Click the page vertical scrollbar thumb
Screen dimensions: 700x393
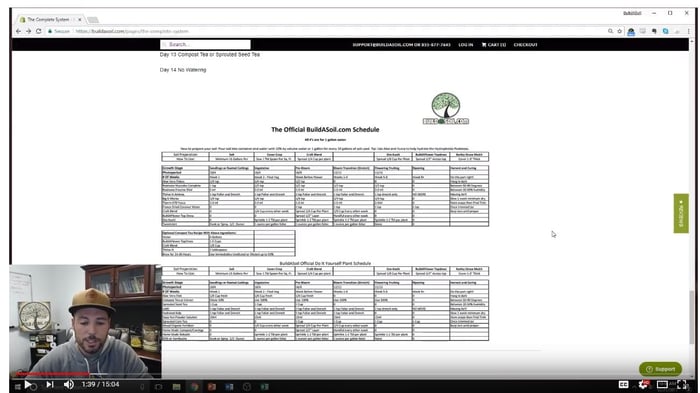(692, 318)
